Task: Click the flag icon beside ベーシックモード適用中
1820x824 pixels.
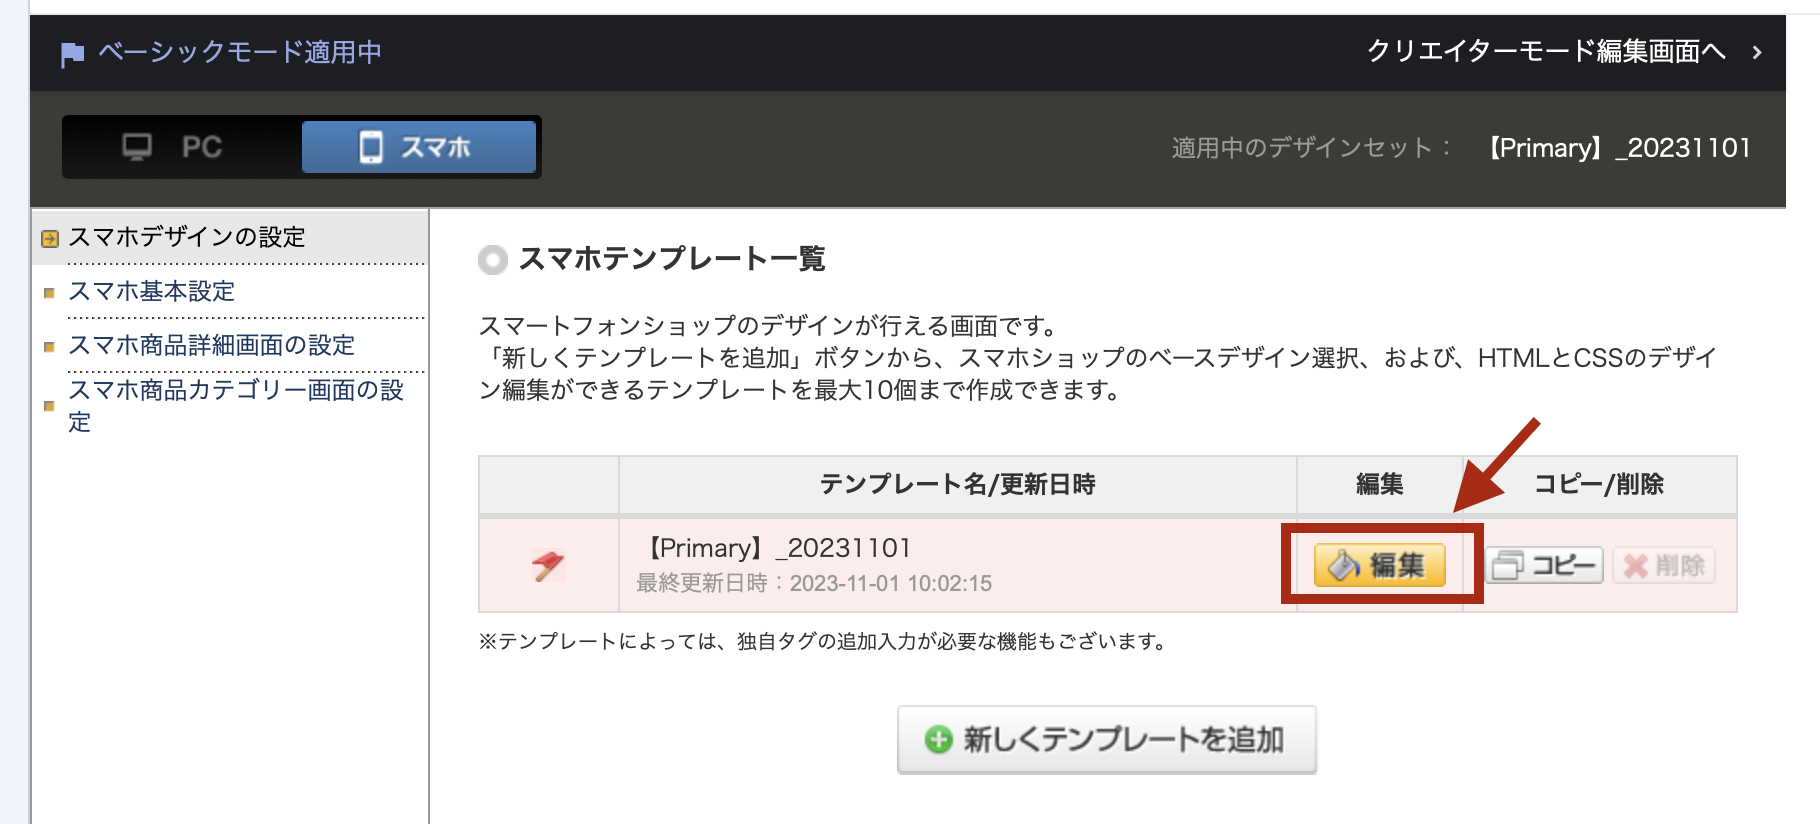Action: (72, 54)
